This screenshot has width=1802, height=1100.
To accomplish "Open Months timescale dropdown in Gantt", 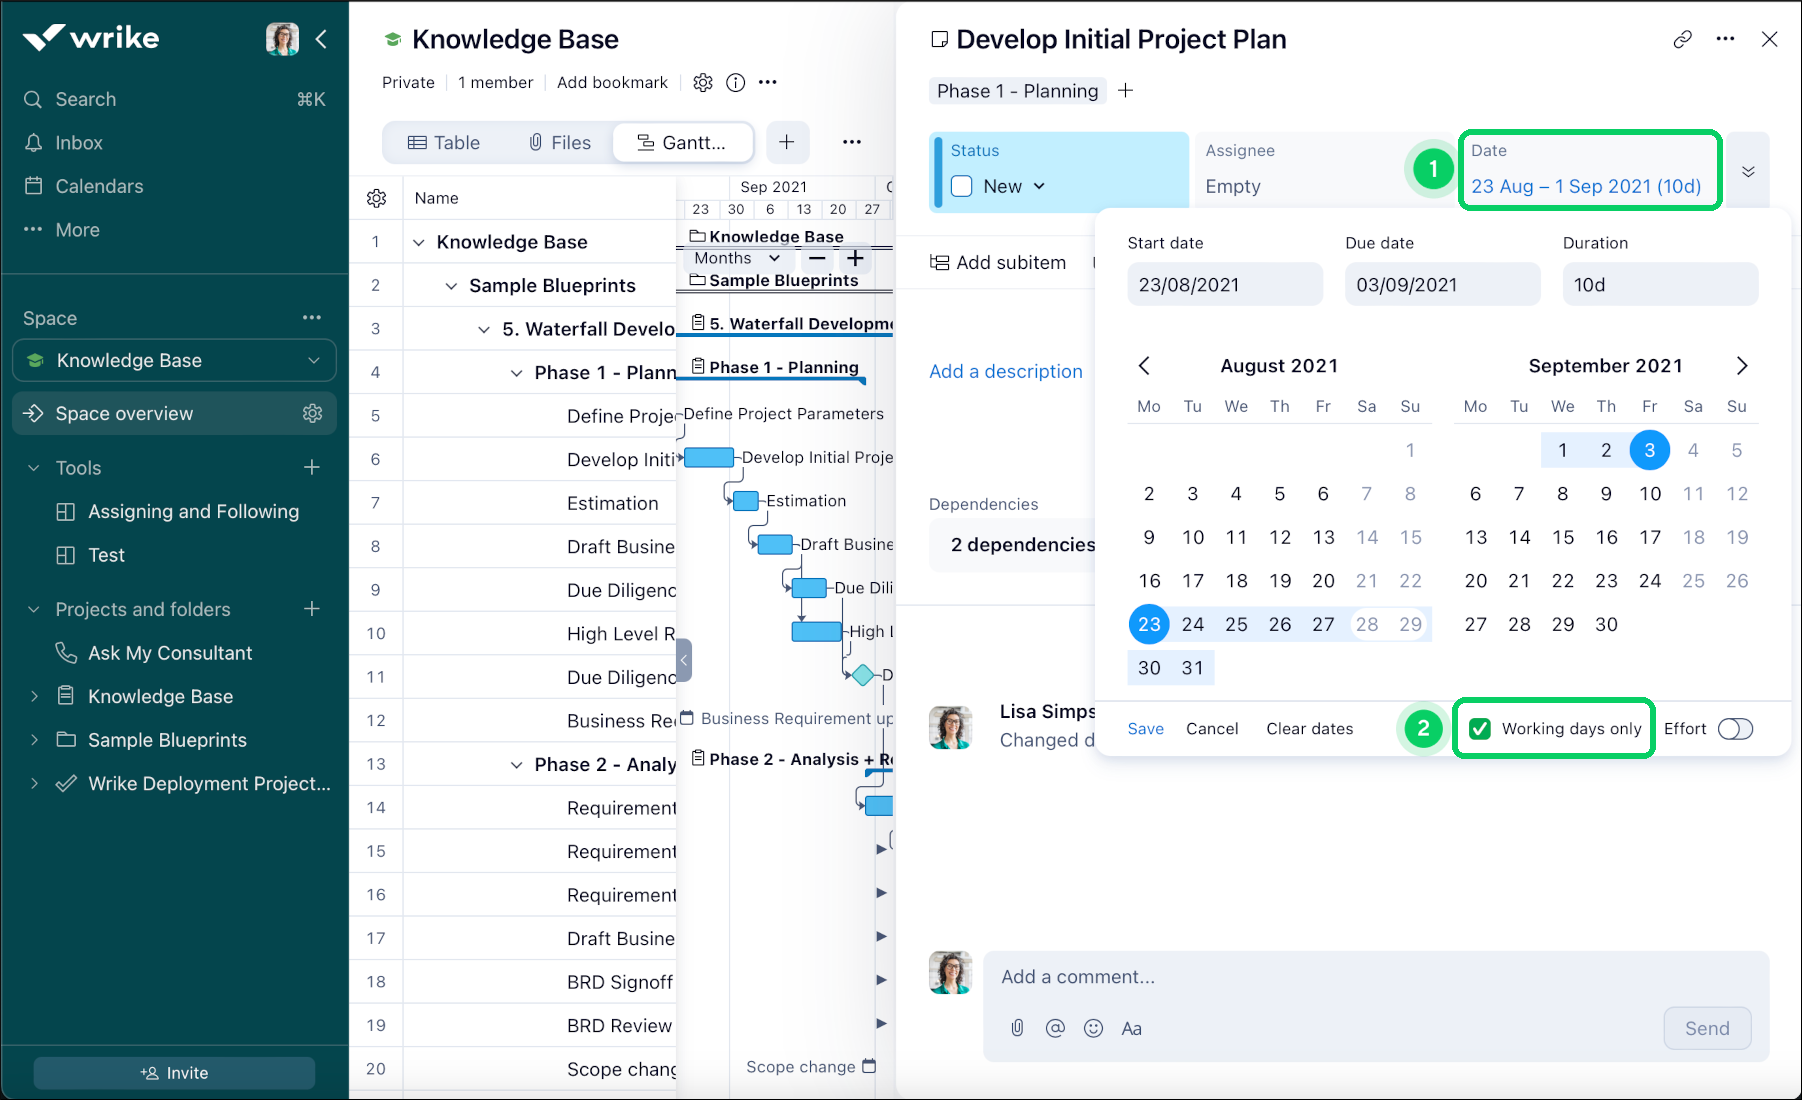I will [738, 258].
